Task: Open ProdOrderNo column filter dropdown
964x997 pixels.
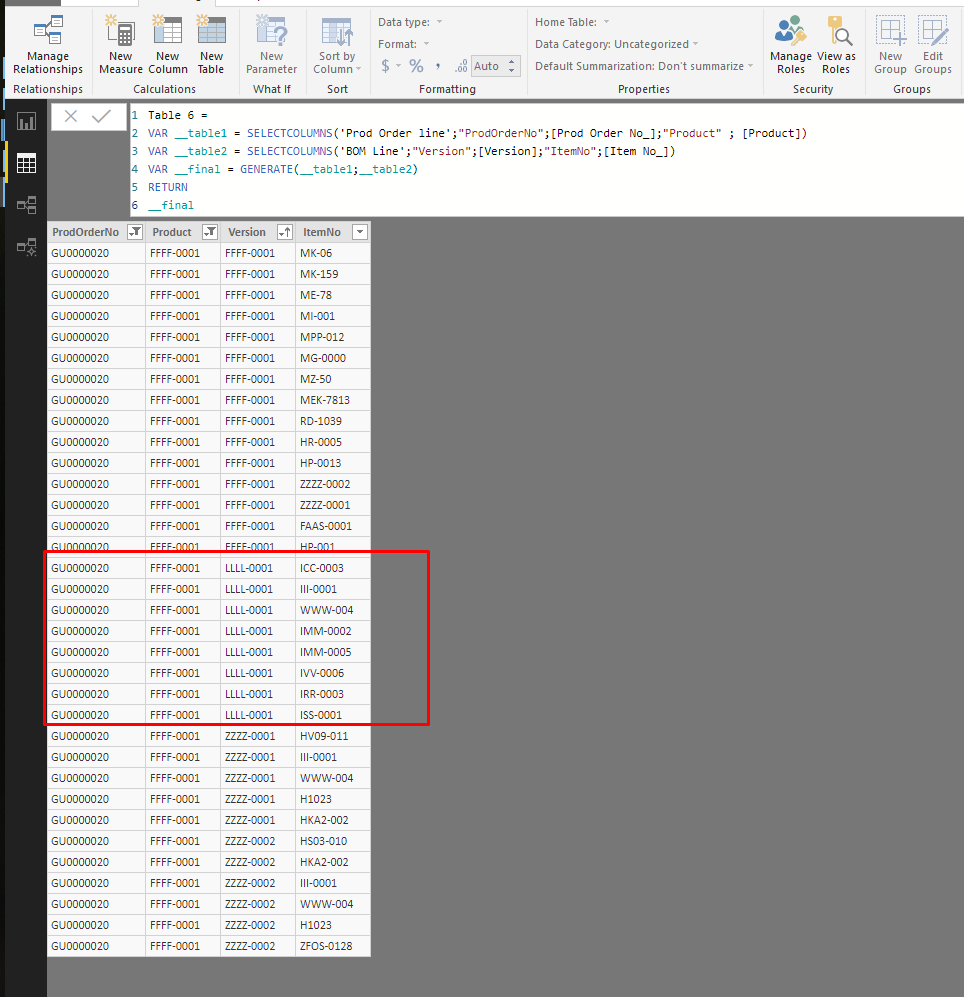Action: [135, 232]
